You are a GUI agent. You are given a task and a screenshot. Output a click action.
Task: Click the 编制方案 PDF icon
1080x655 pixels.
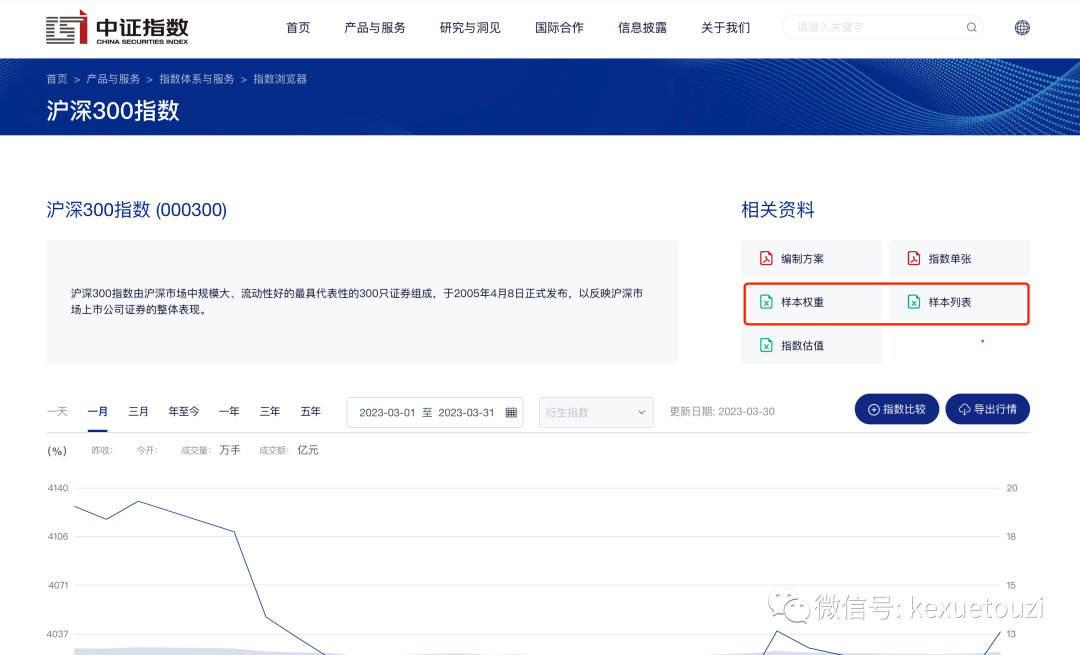(766, 258)
